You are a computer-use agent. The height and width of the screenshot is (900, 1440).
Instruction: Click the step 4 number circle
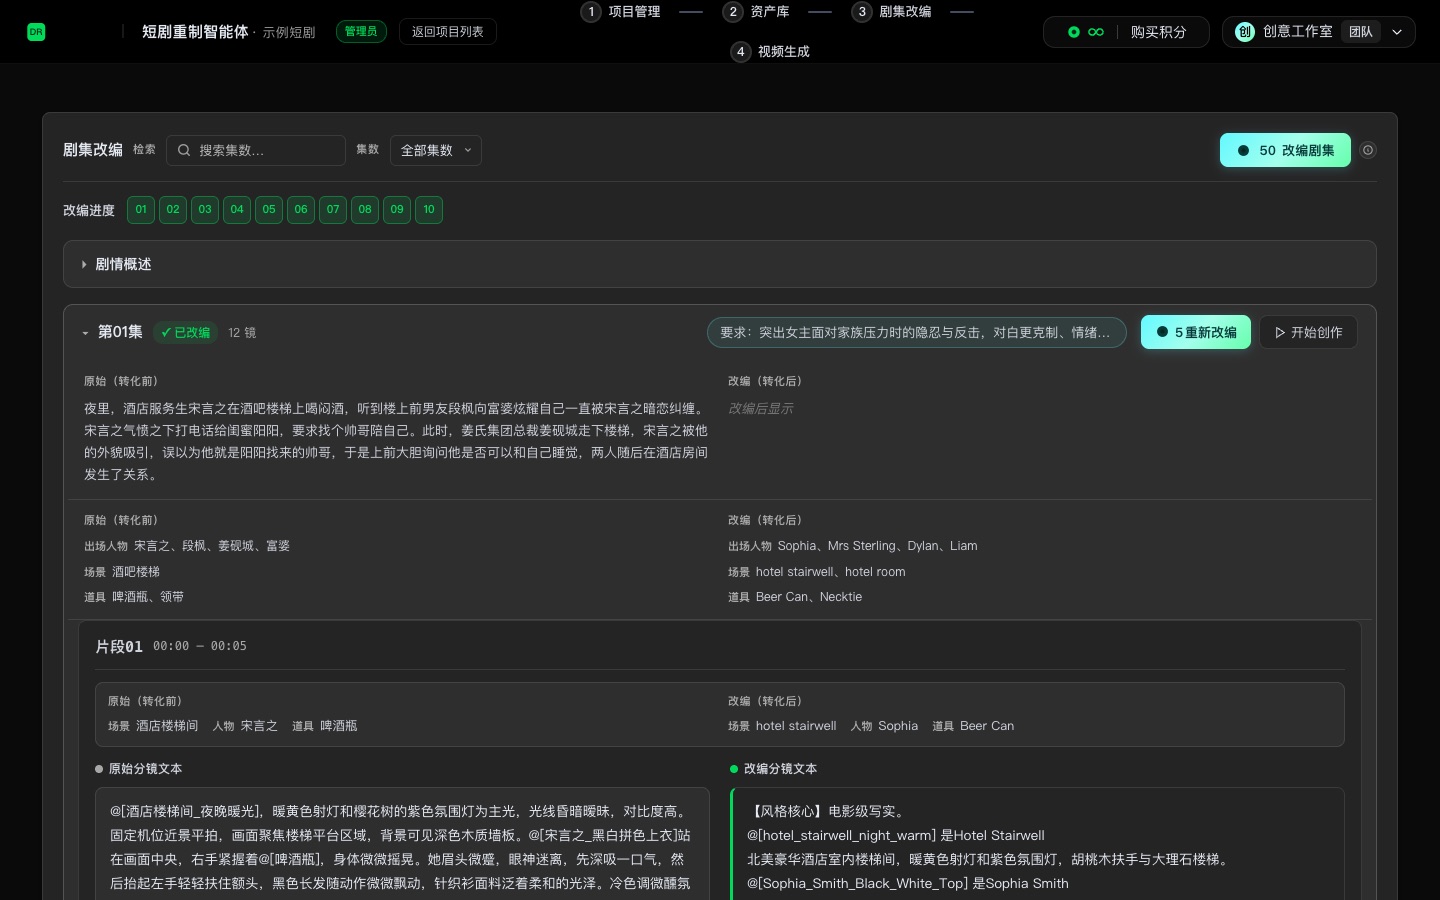tap(741, 51)
